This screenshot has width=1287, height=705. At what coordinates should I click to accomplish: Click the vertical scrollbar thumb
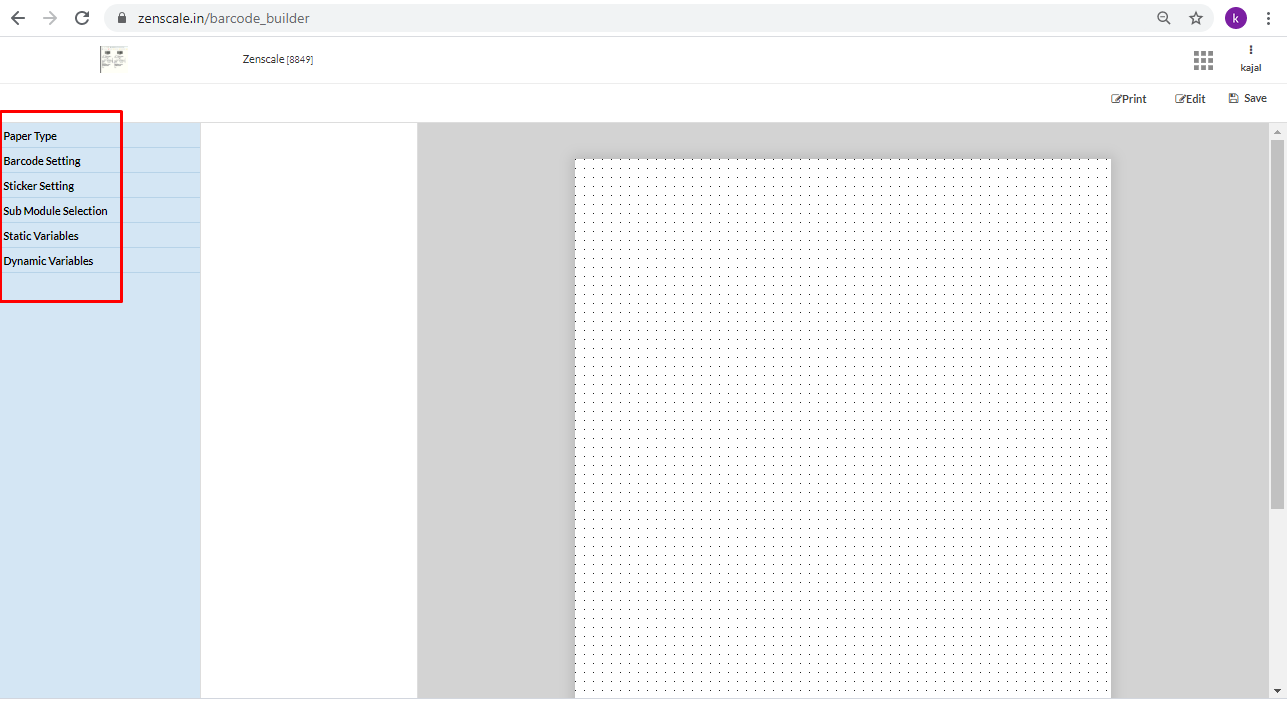tap(1277, 325)
